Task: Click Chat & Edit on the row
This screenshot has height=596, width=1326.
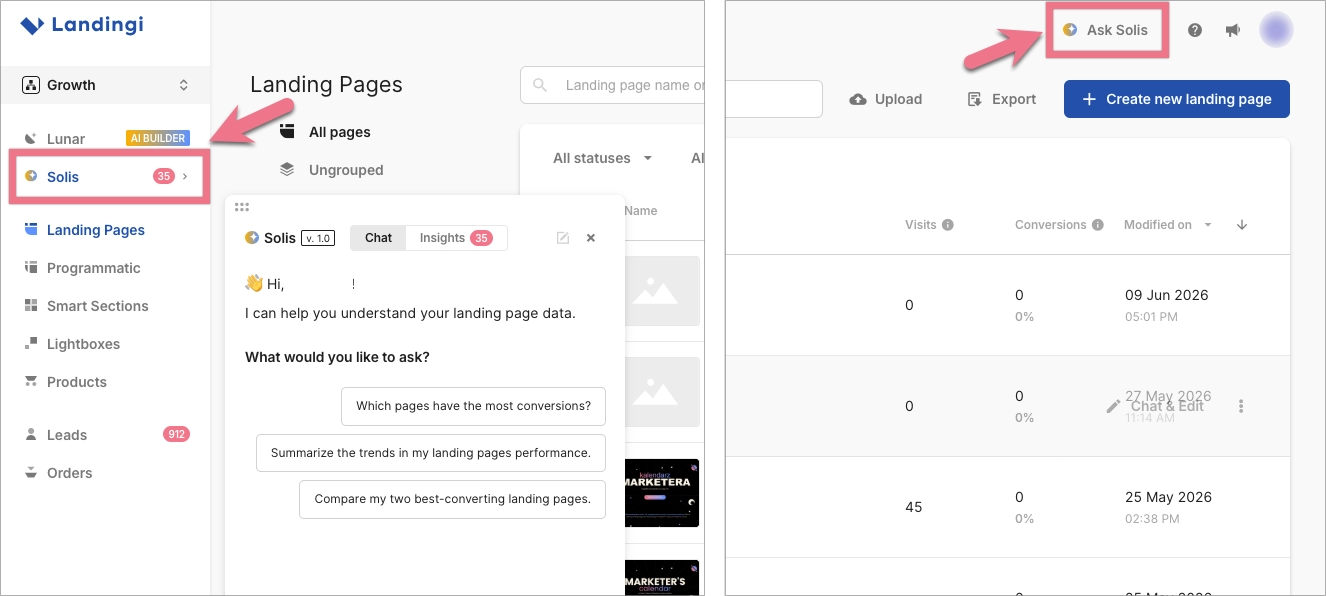Action: click(1155, 406)
